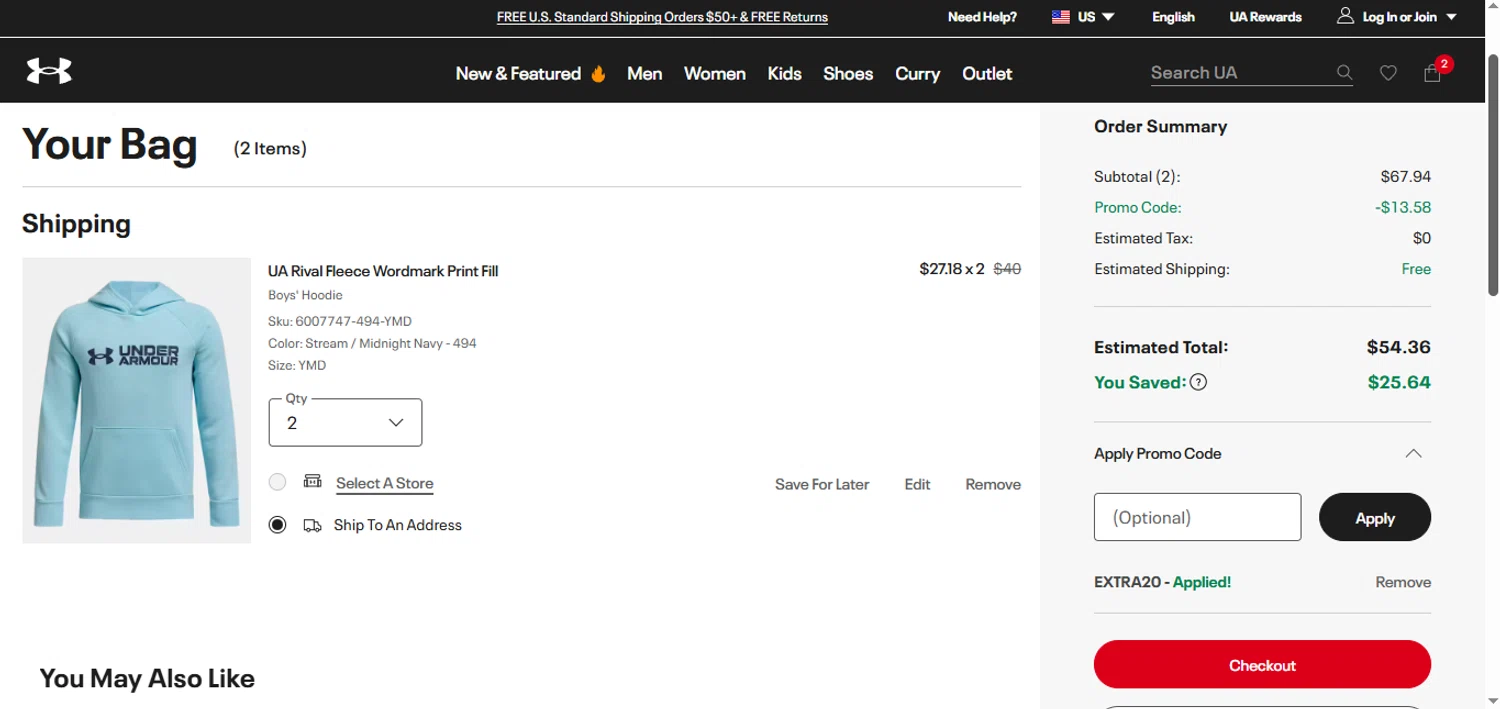
Task: Remove the hoodie from bag
Action: coord(993,484)
